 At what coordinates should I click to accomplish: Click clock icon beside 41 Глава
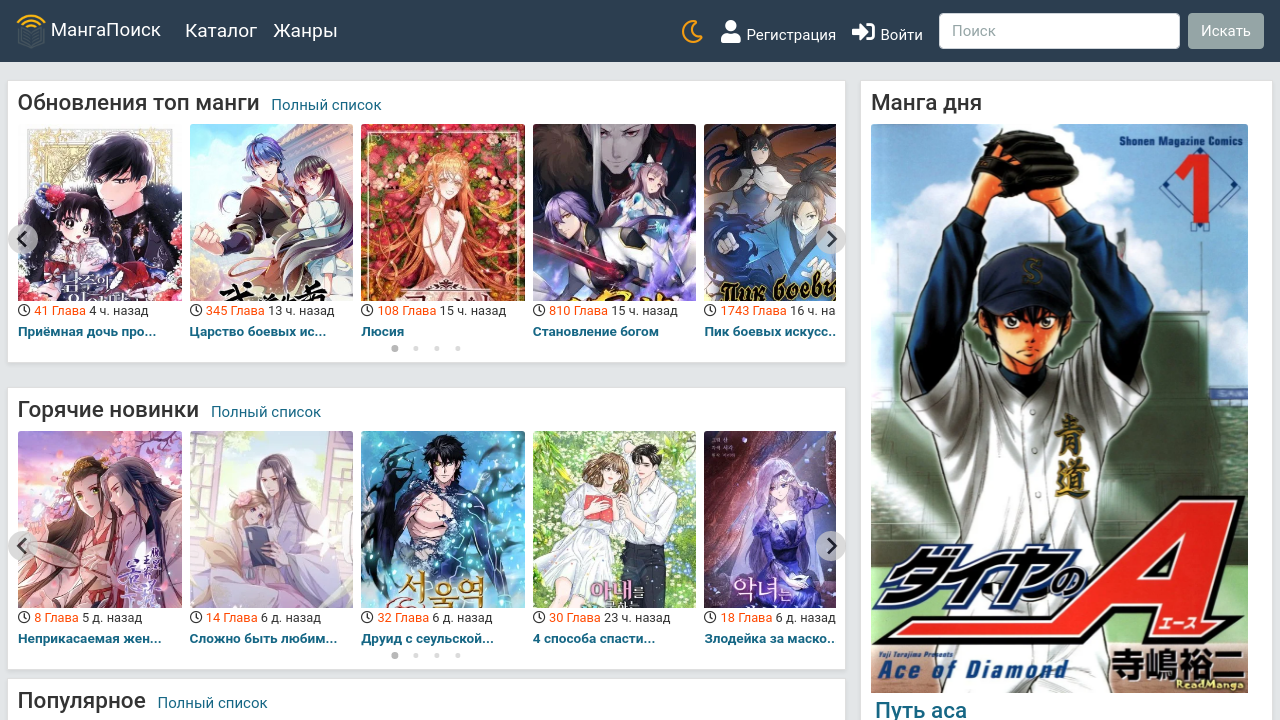tap(25, 311)
